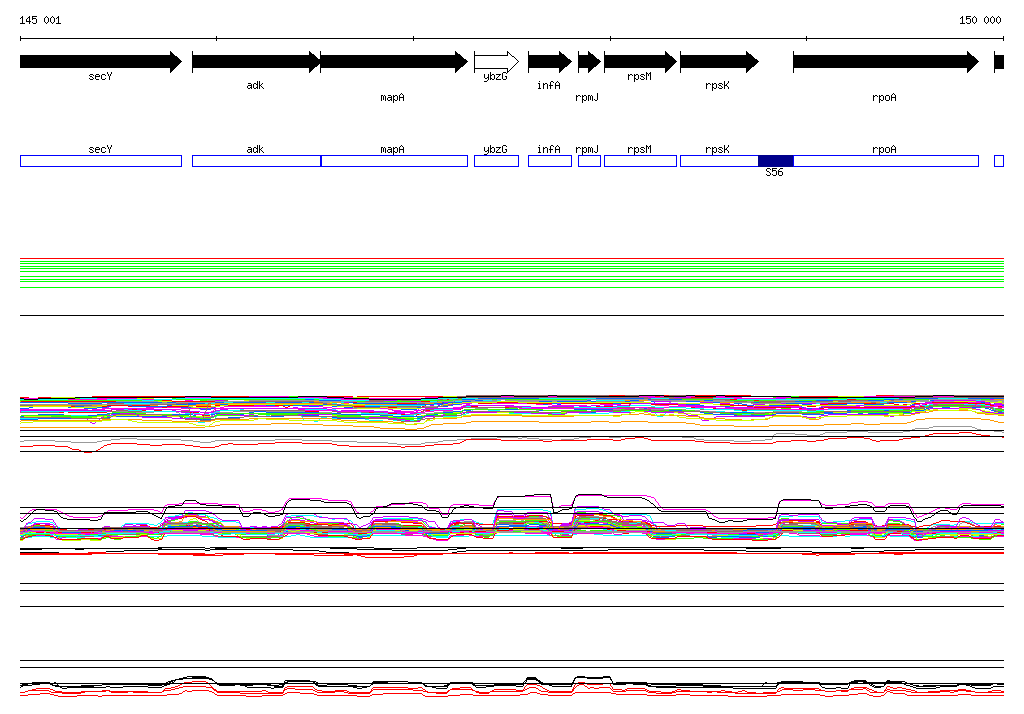Select the small rpmJ gene arrow
This screenshot has height=714, width=1024.
tap(589, 62)
